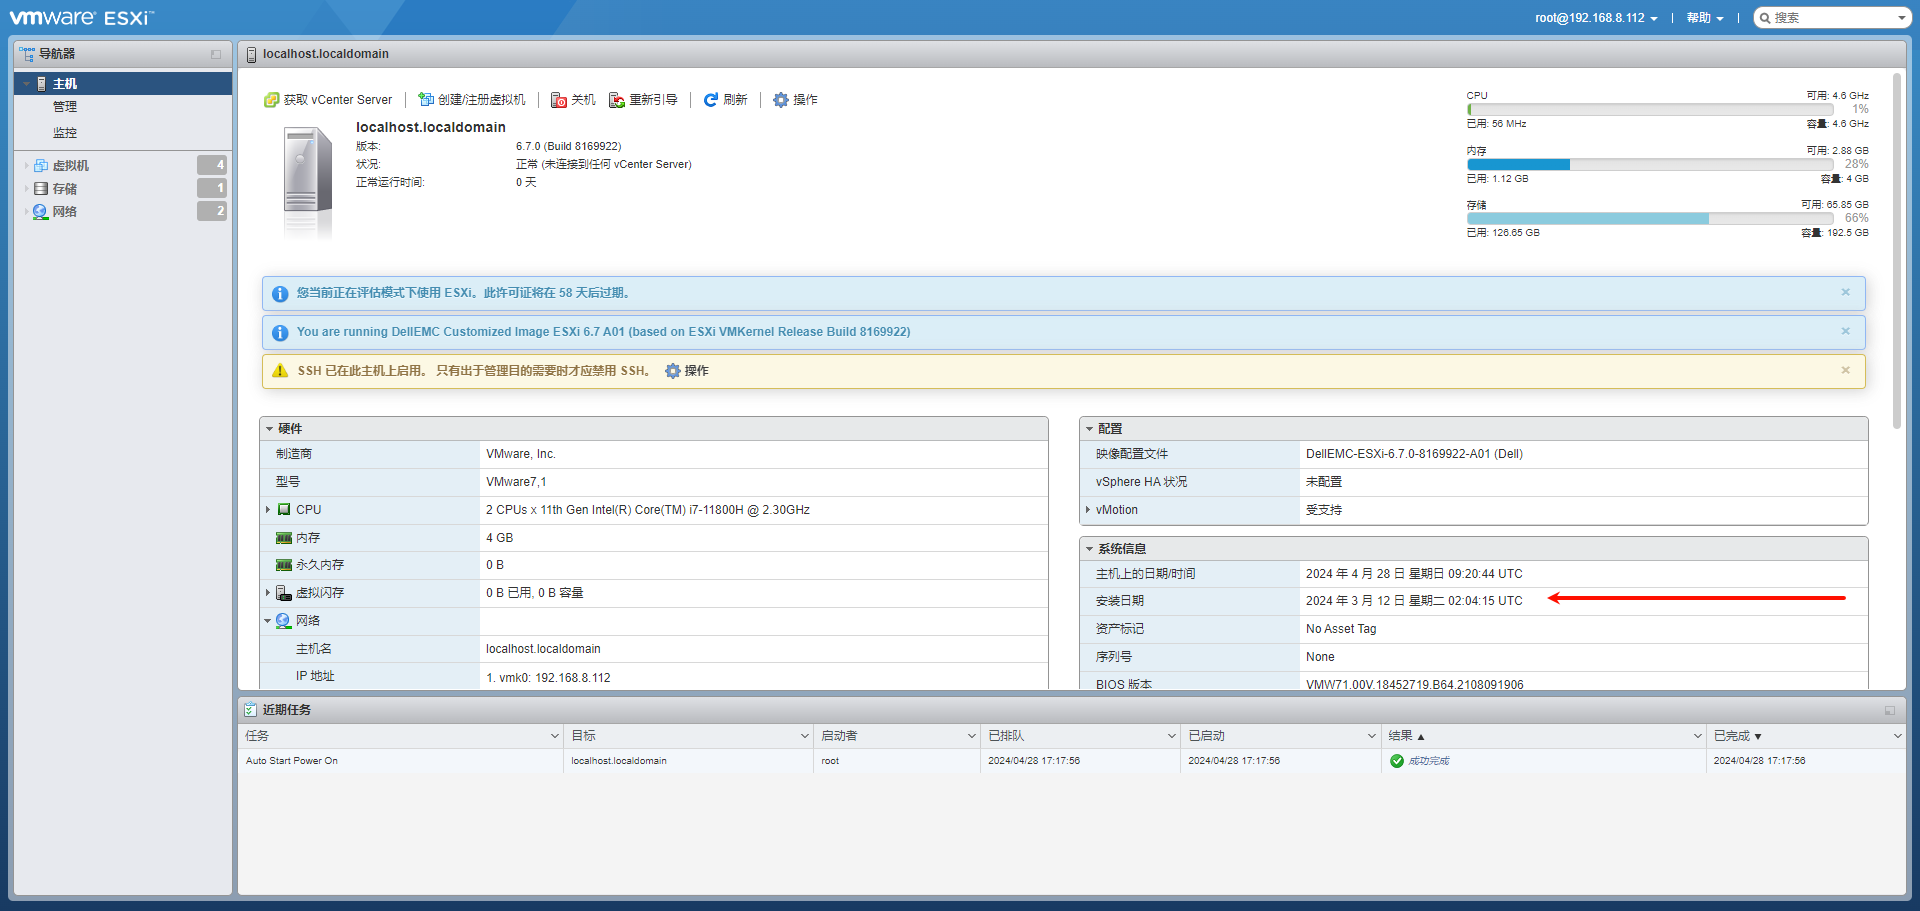Collapse the 系统信息 section
This screenshot has height=911, width=1920.
click(1089, 549)
